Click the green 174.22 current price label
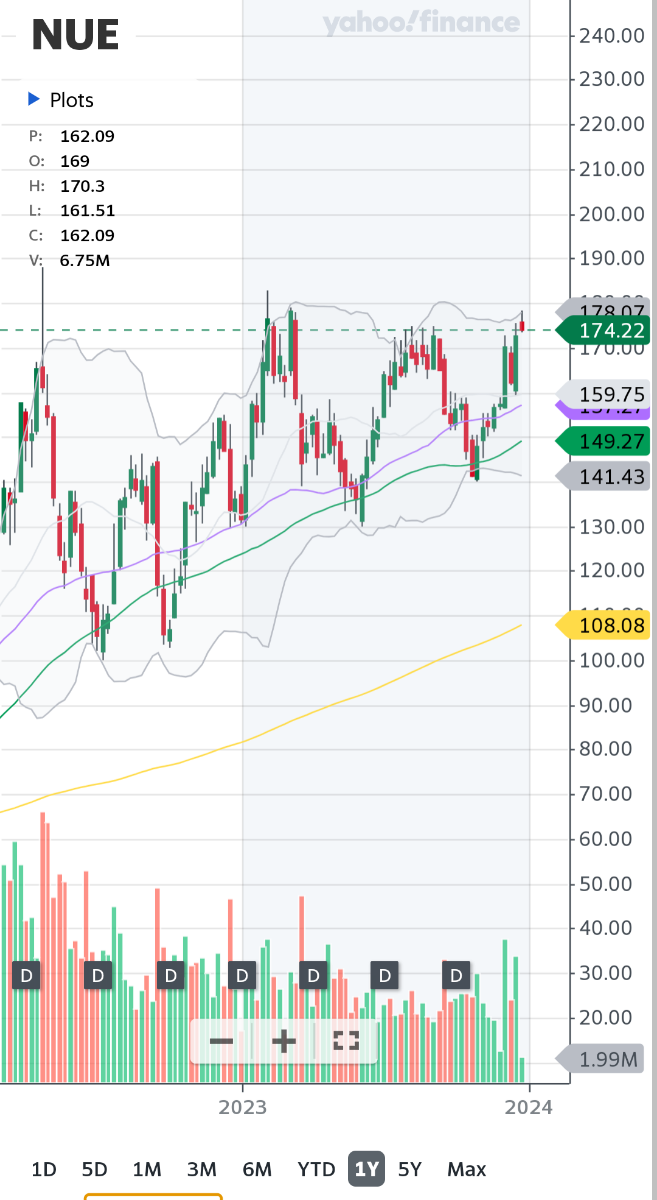 coord(610,330)
